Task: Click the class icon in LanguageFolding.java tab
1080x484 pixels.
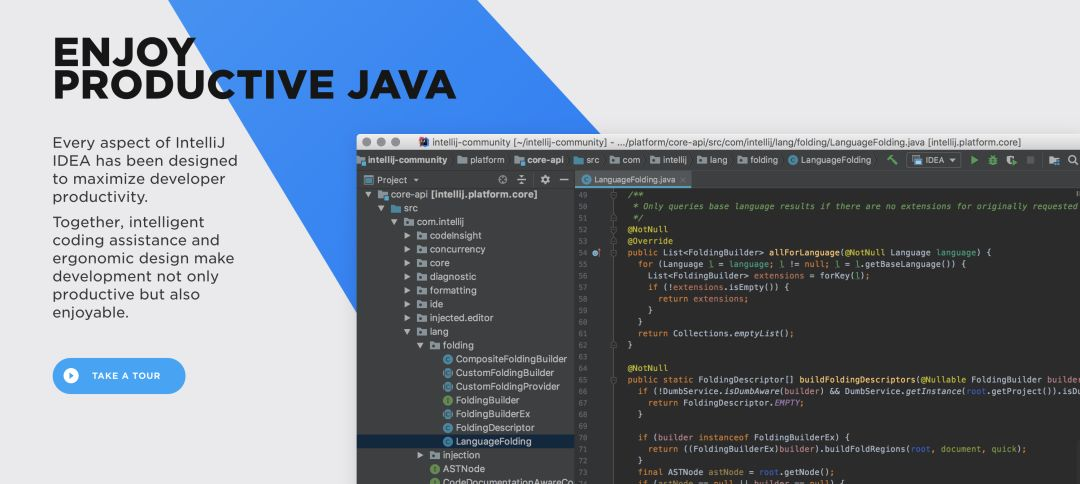Action: click(x=587, y=180)
